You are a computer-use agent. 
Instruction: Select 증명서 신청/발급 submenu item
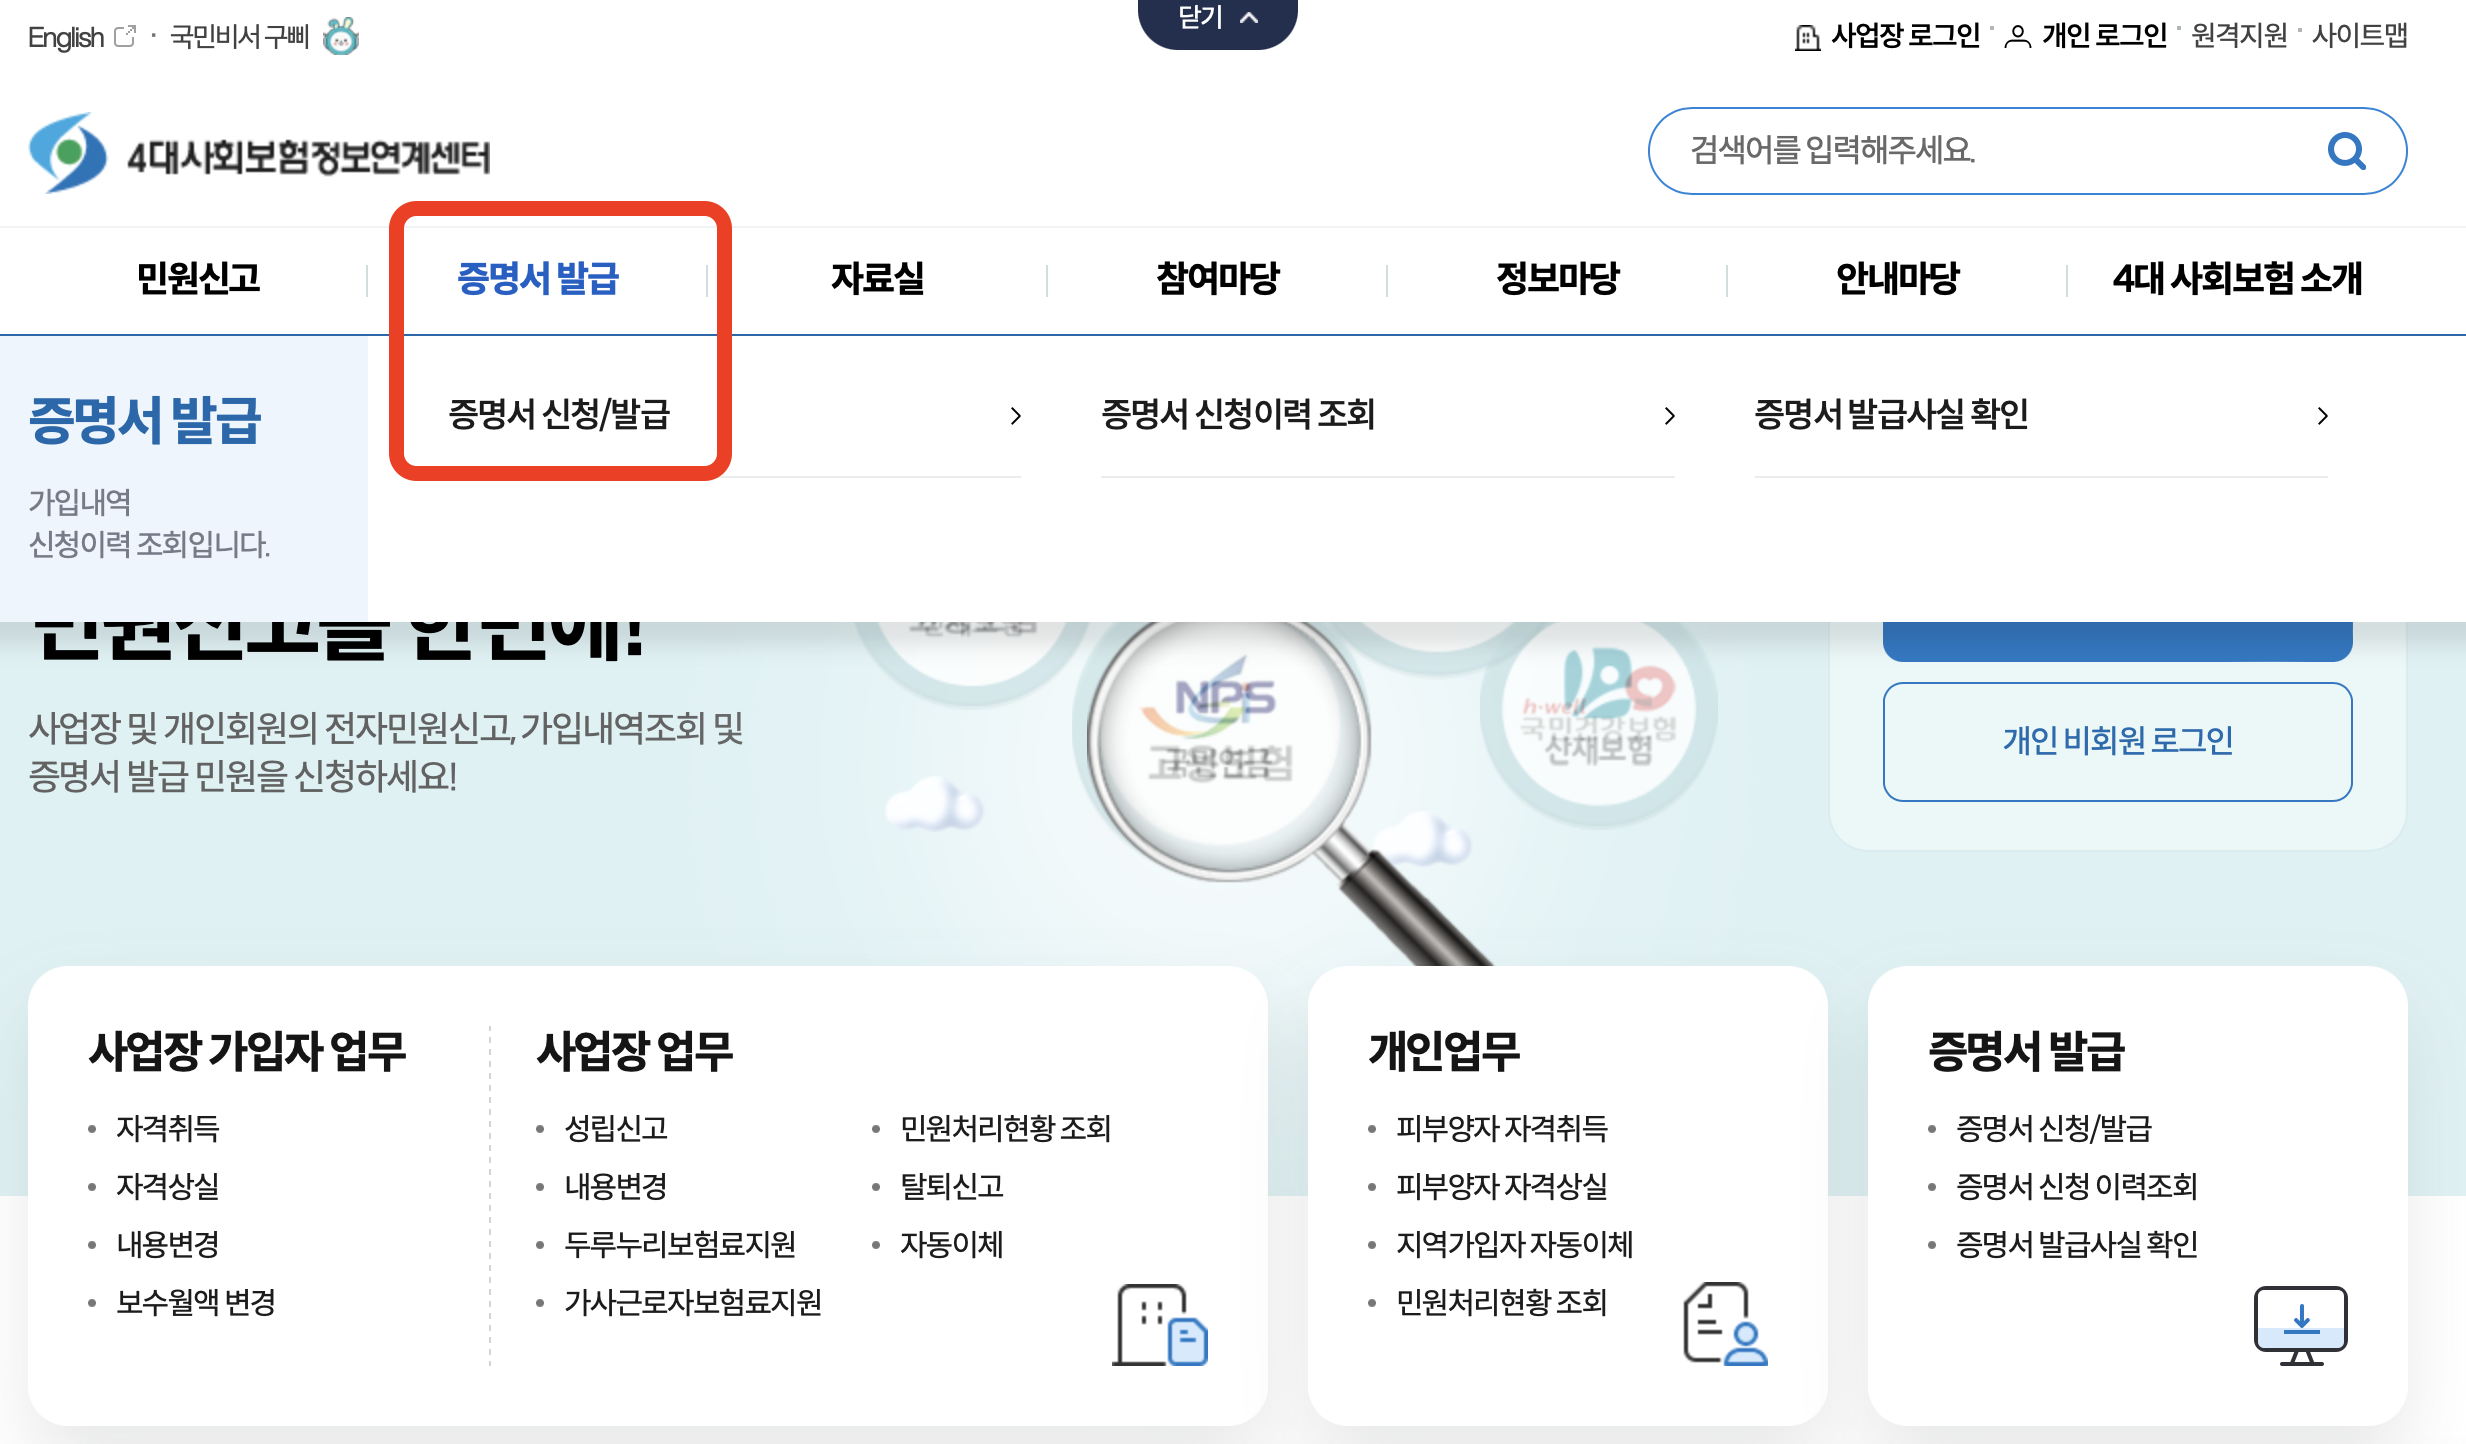[x=559, y=414]
